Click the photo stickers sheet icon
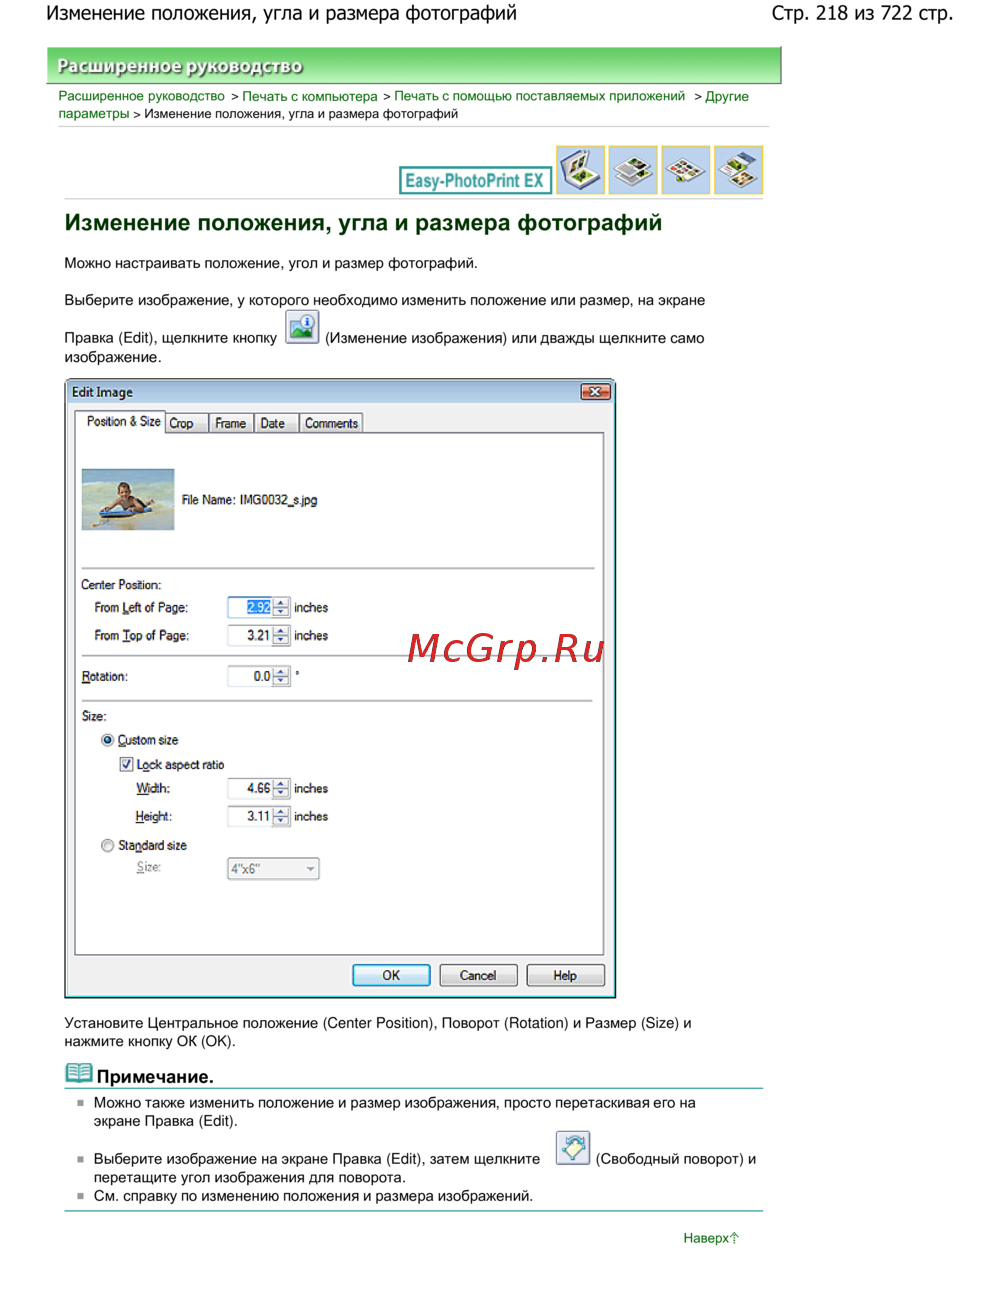Image resolution: width=1000 pixels, height=1294 pixels. click(x=685, y=170)
